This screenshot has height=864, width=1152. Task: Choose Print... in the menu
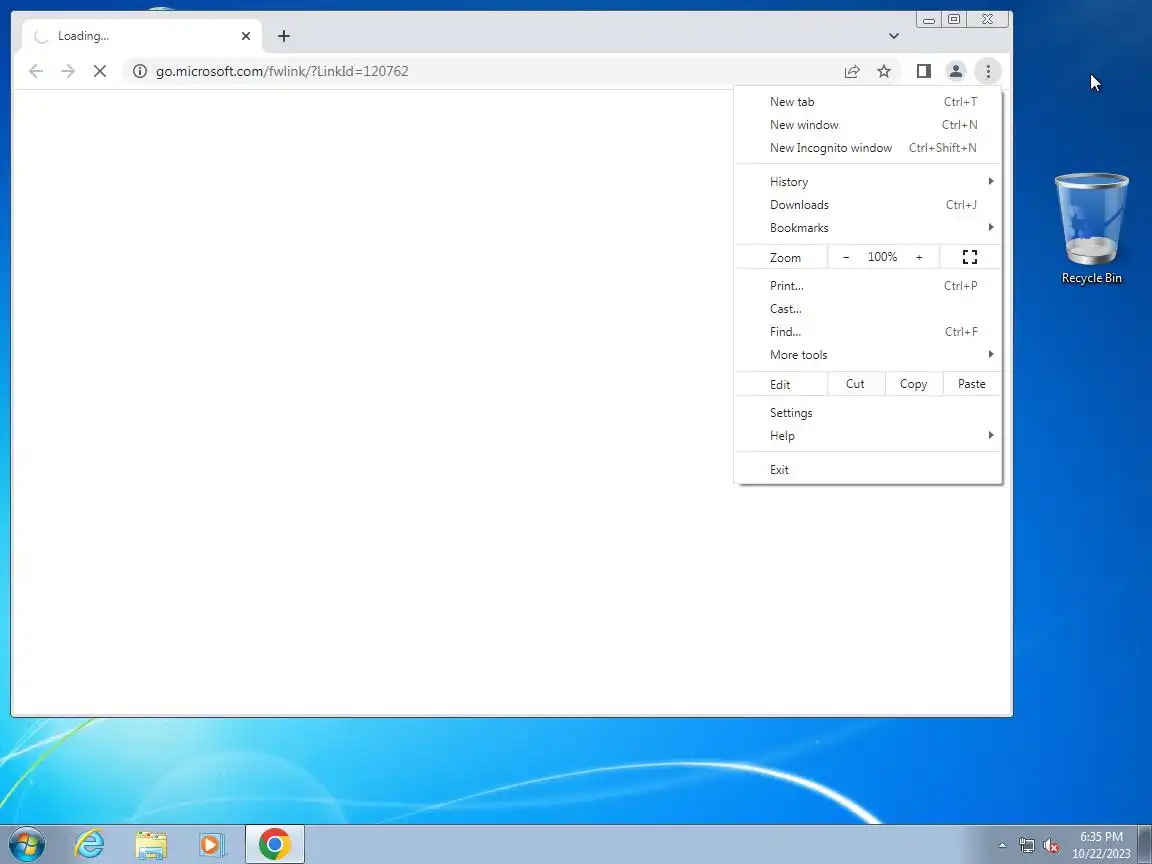pos(868,286)
